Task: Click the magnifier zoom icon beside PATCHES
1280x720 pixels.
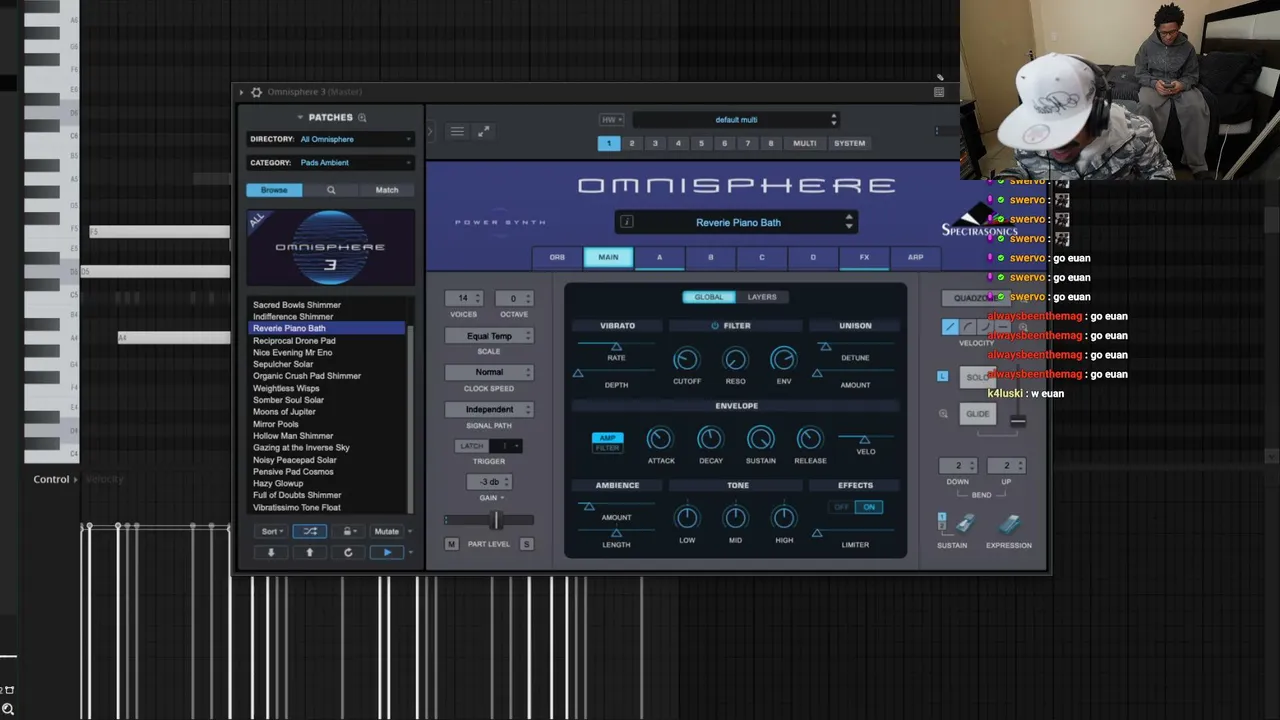Action: point(362,118)
